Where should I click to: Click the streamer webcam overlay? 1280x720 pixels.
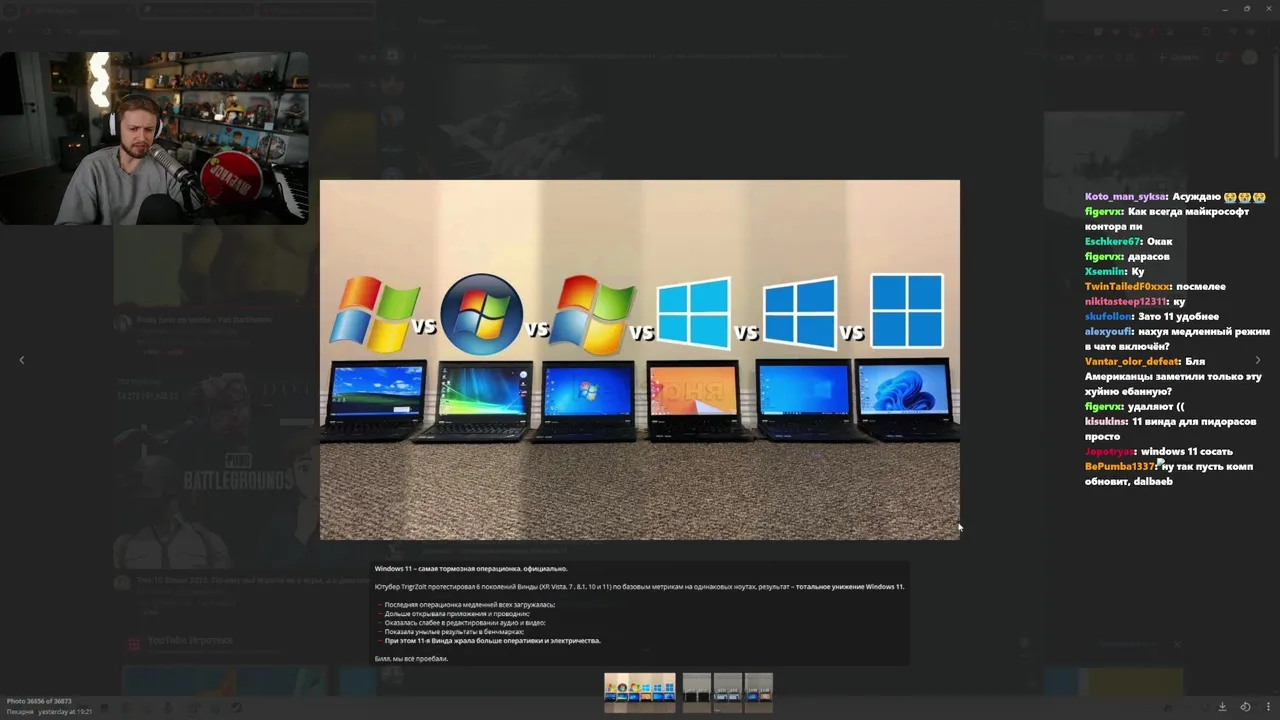click(154, 138)
